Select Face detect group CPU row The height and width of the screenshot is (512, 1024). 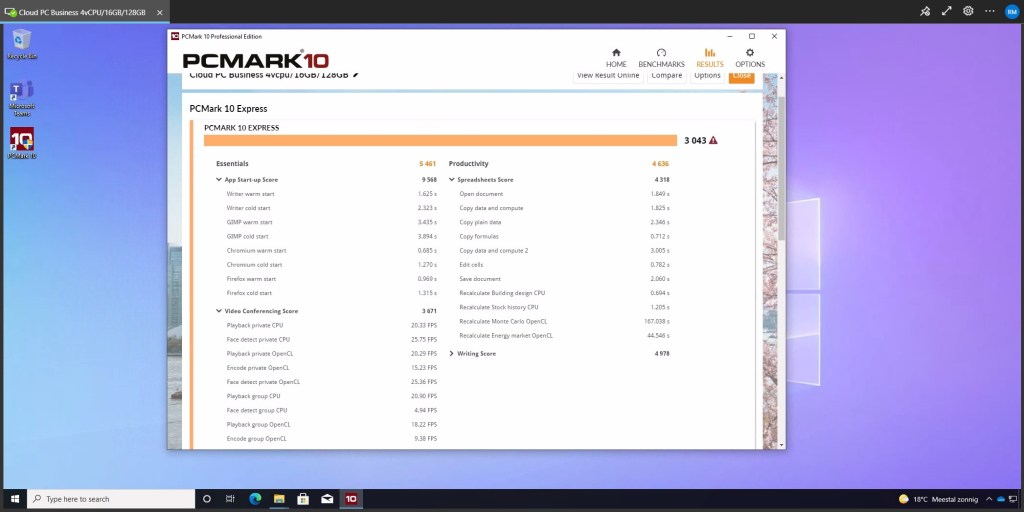pos(332,410)
